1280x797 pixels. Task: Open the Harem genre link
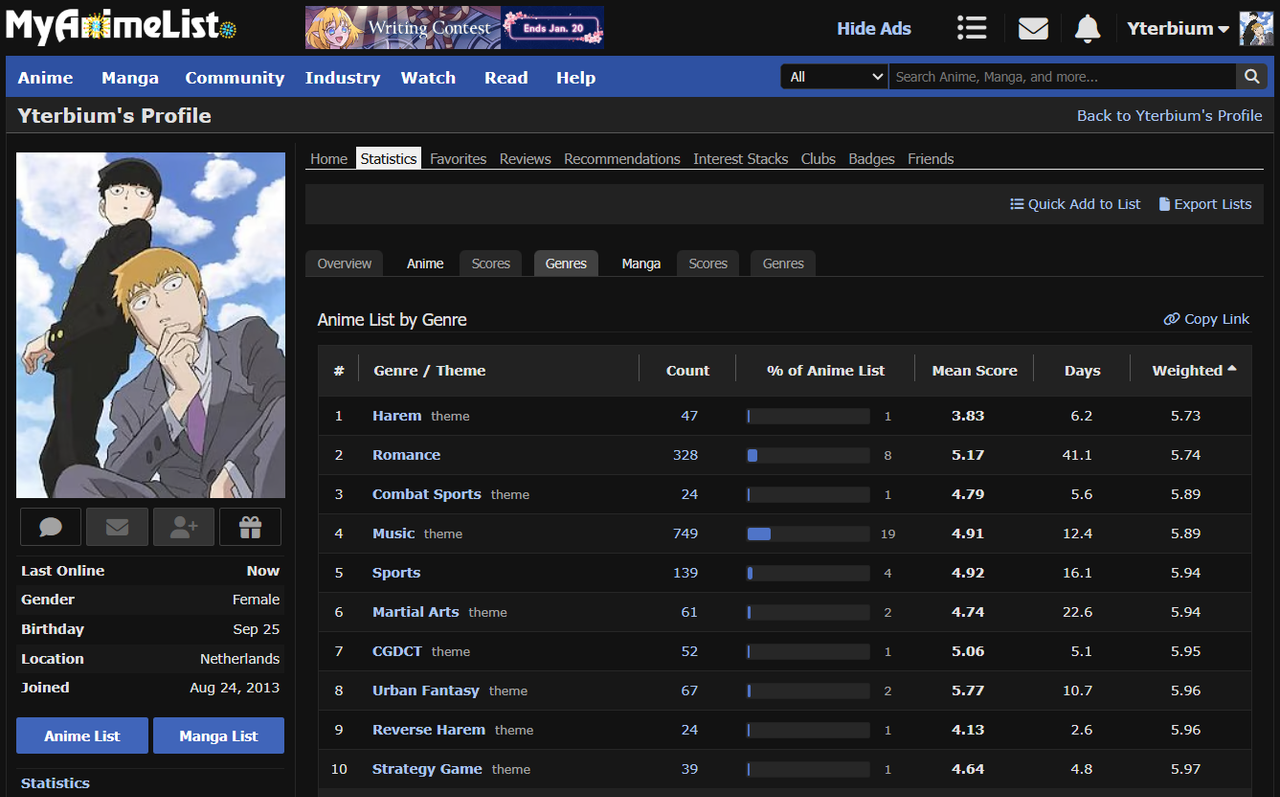click(x=397, y=415)
